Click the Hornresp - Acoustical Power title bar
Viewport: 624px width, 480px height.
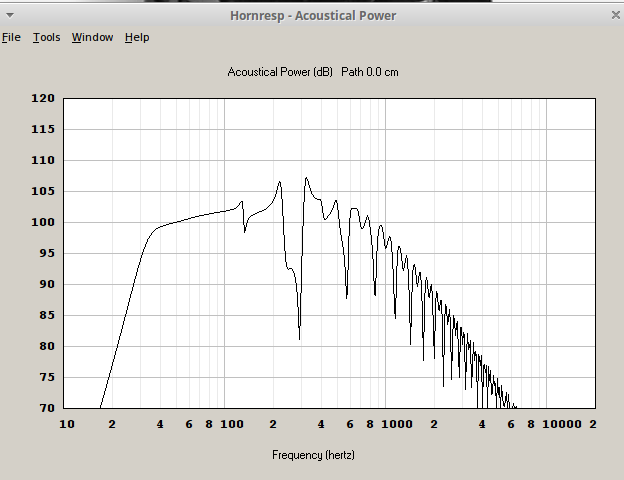pyautogui.click(x=313, y=16)
